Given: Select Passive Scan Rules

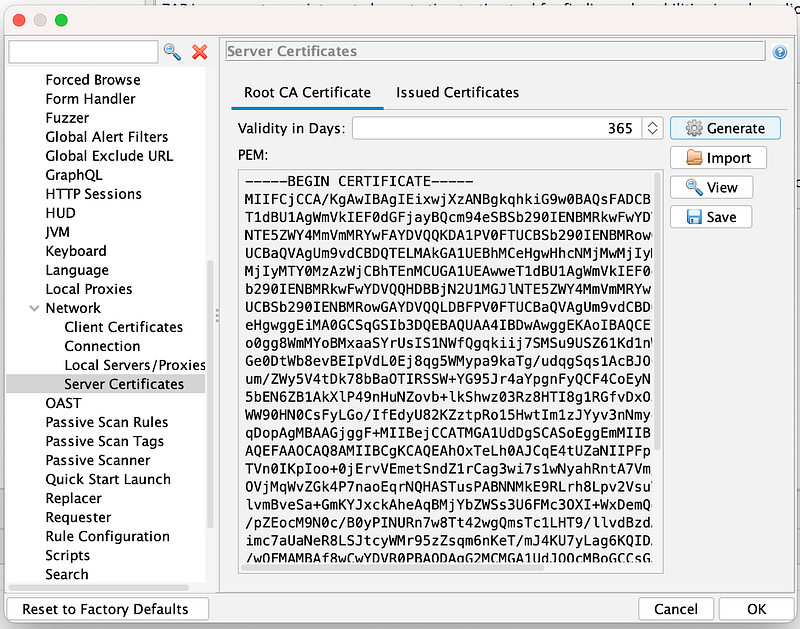Looking at the screenshot, I should [107, 422].
